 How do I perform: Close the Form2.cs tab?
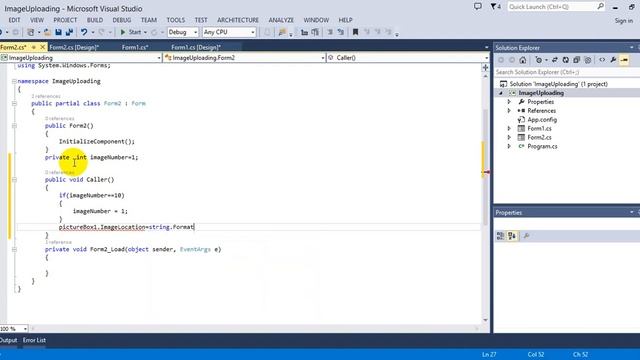point(42,47)
